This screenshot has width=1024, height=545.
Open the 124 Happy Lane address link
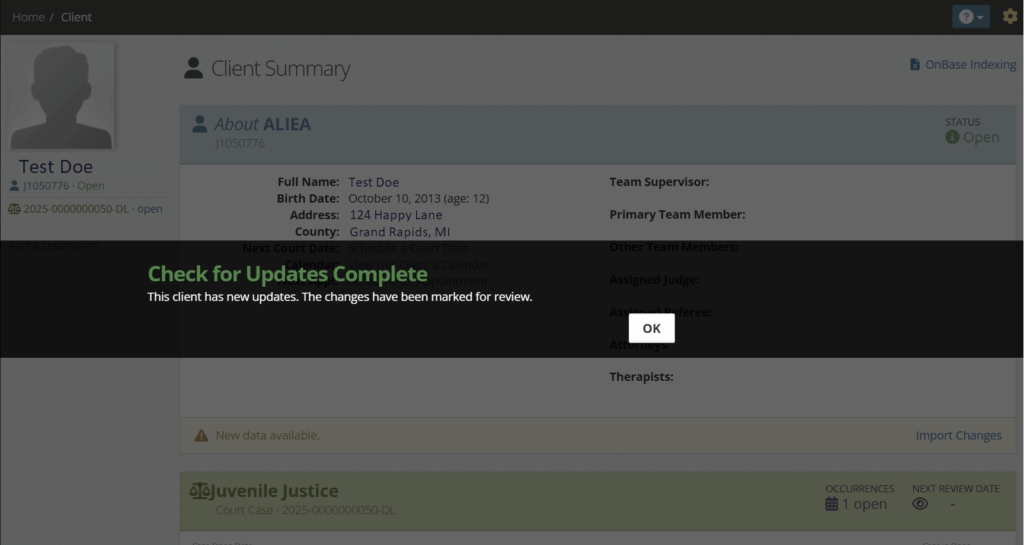coord(395,215)
